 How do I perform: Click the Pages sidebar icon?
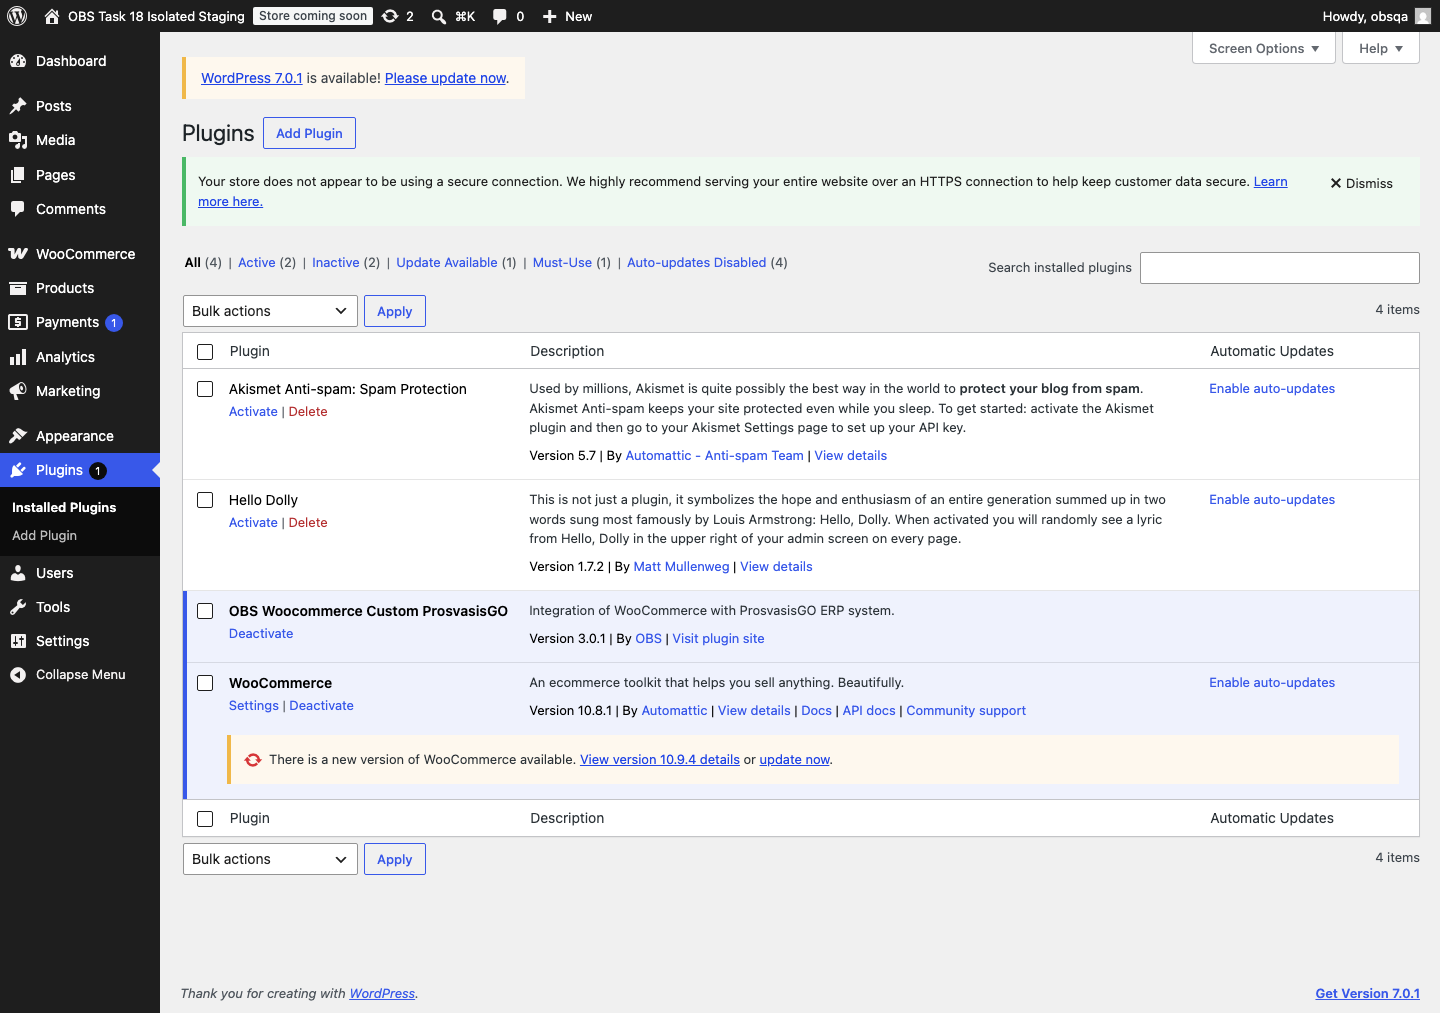pyautogui.click(x=18, y=175)
